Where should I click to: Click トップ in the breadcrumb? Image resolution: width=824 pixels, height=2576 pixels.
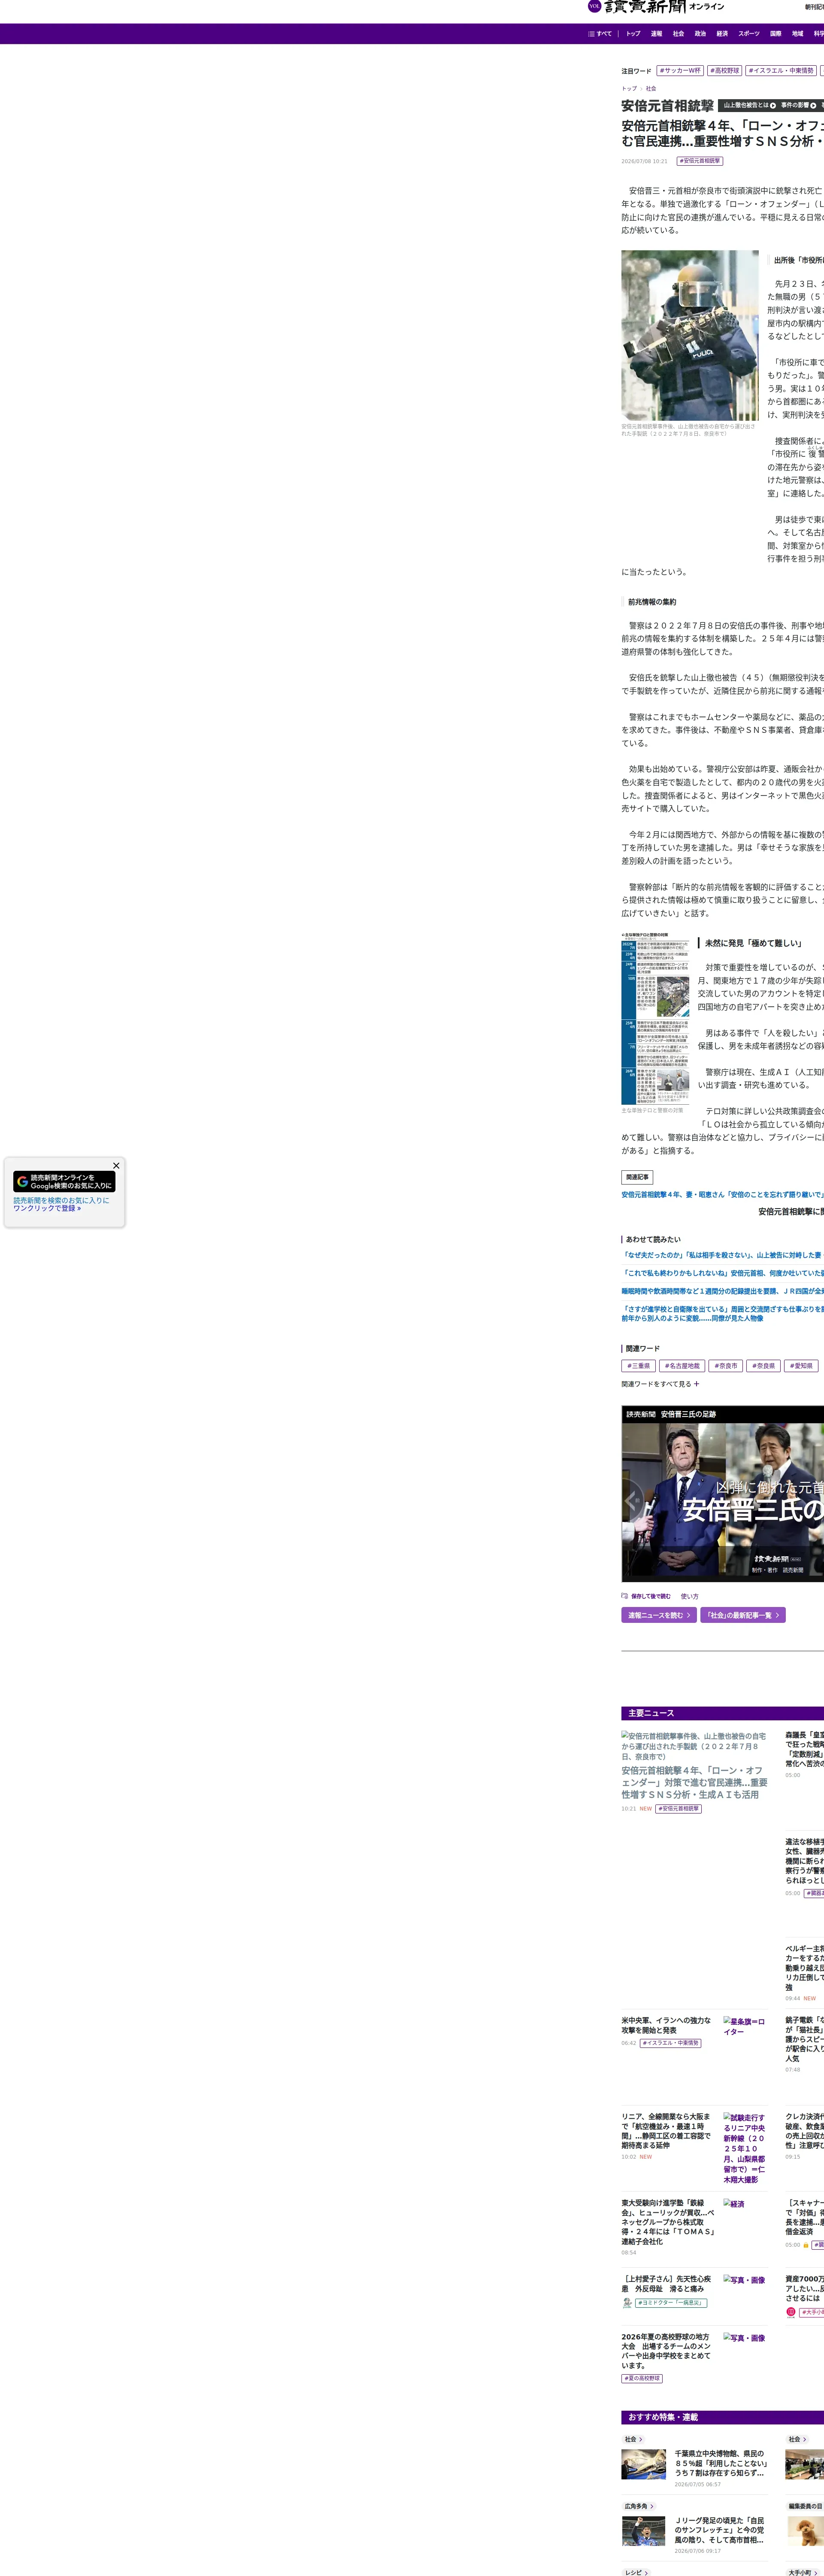629,89
